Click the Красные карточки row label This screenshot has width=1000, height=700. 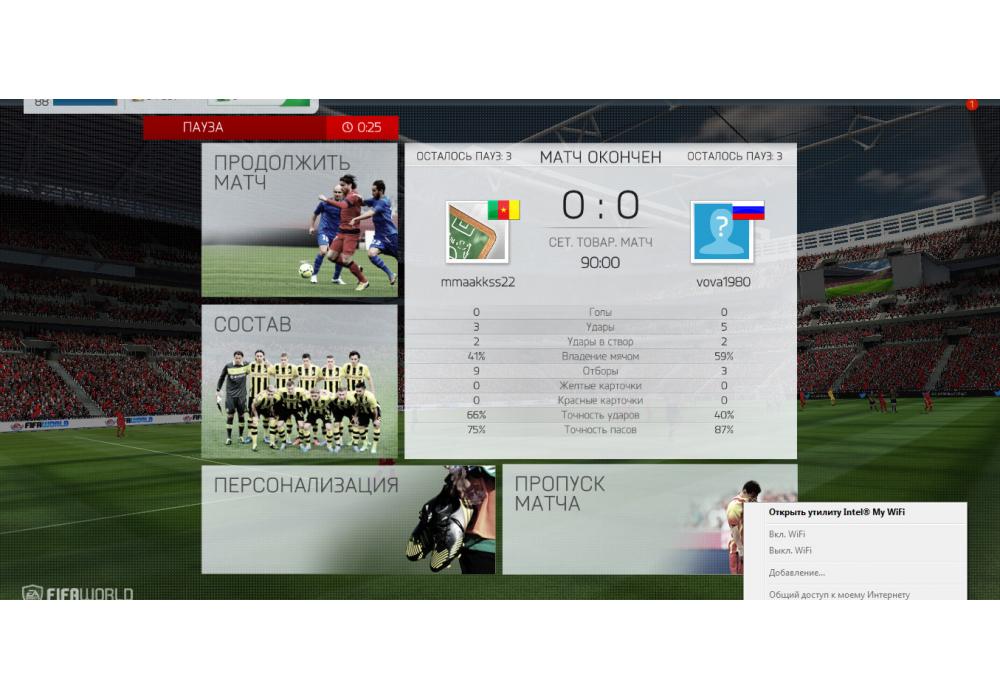tap(600, 400)
